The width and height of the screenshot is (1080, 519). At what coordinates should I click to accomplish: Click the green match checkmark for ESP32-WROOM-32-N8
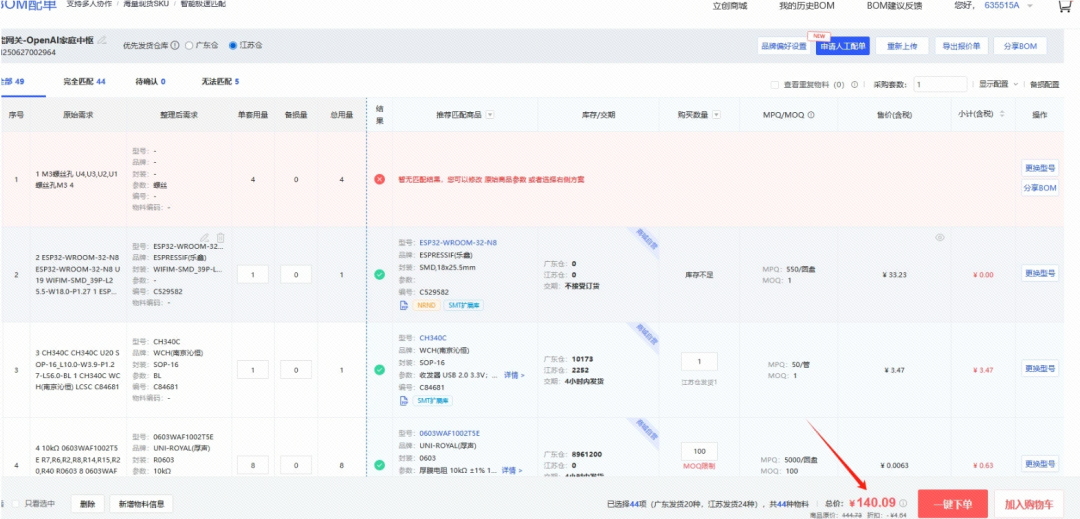(x=380, y=274)
